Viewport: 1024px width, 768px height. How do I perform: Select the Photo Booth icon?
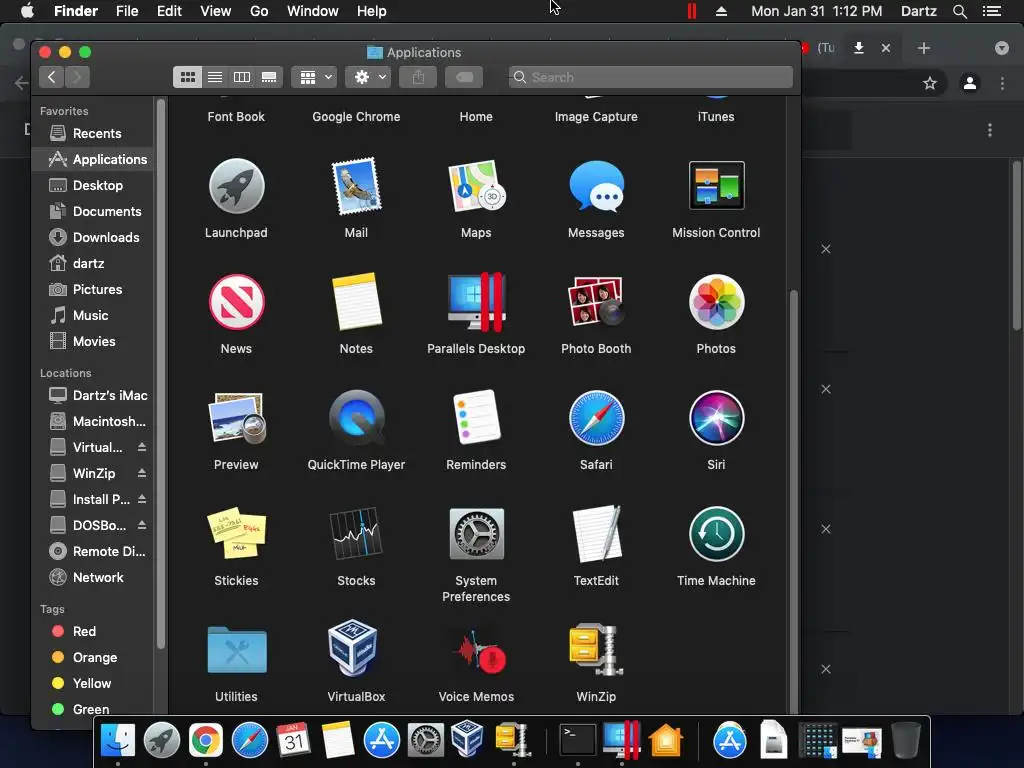596,302
